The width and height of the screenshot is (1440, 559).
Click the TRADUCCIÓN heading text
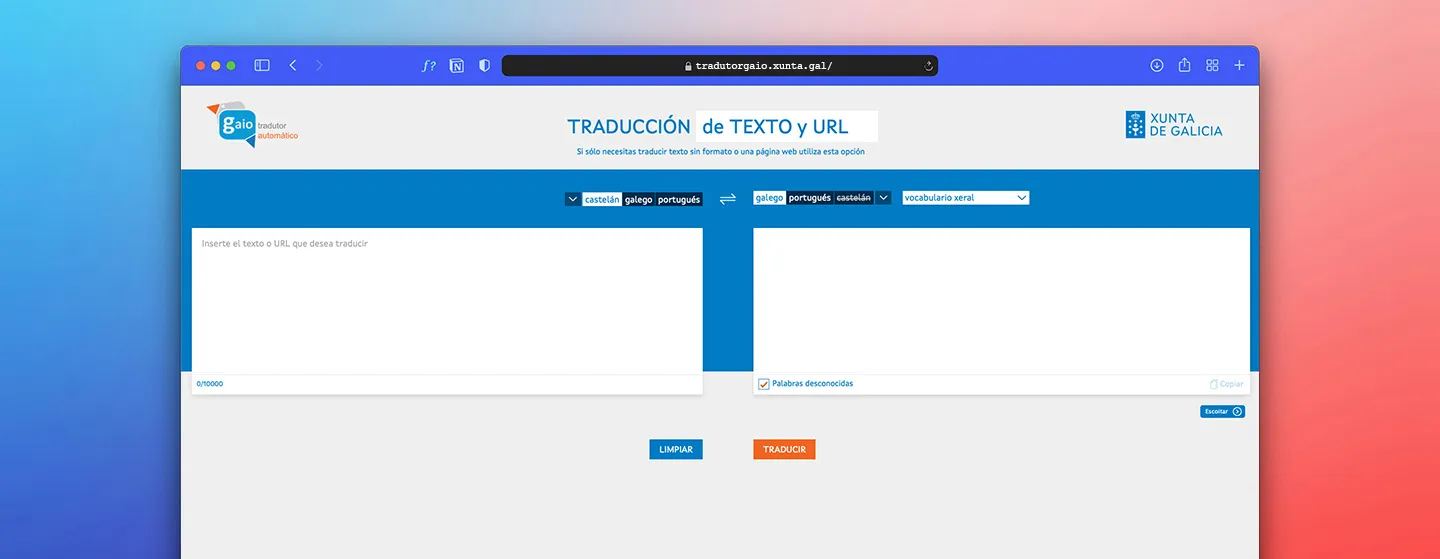coord(629,127)
